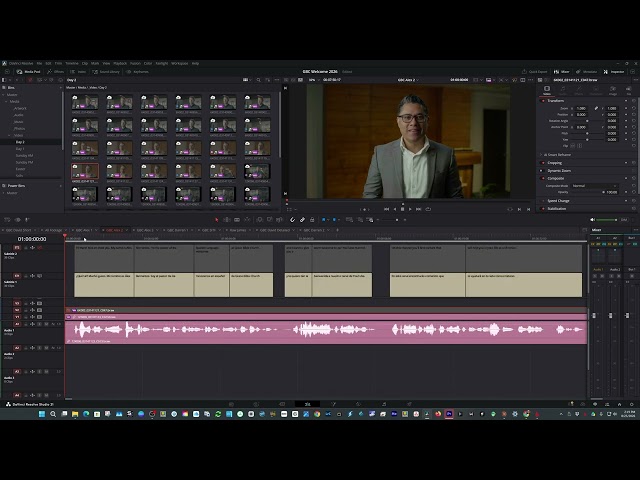The image size is (640, 480).
Task: Reset the Transform section with reset icon
Action: [x=634, y=100]
